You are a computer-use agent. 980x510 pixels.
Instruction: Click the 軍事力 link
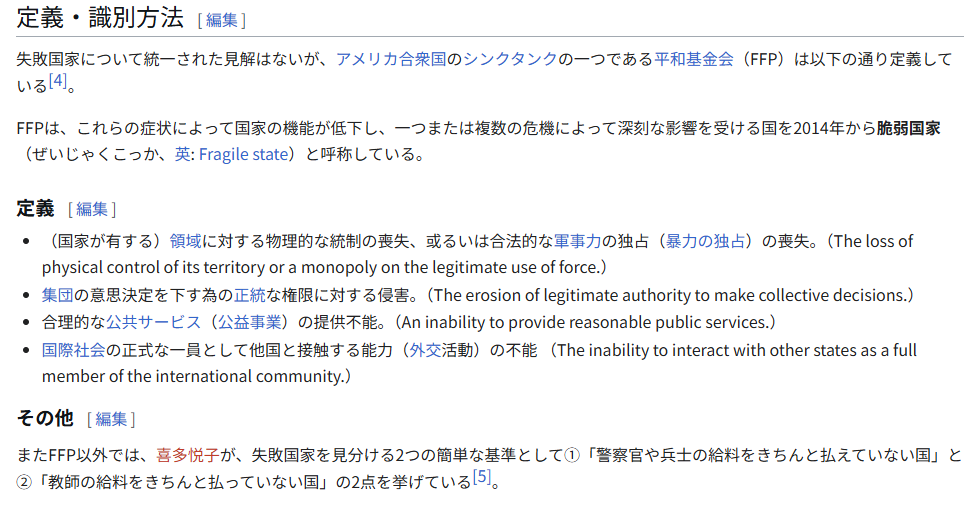(578, 241)
